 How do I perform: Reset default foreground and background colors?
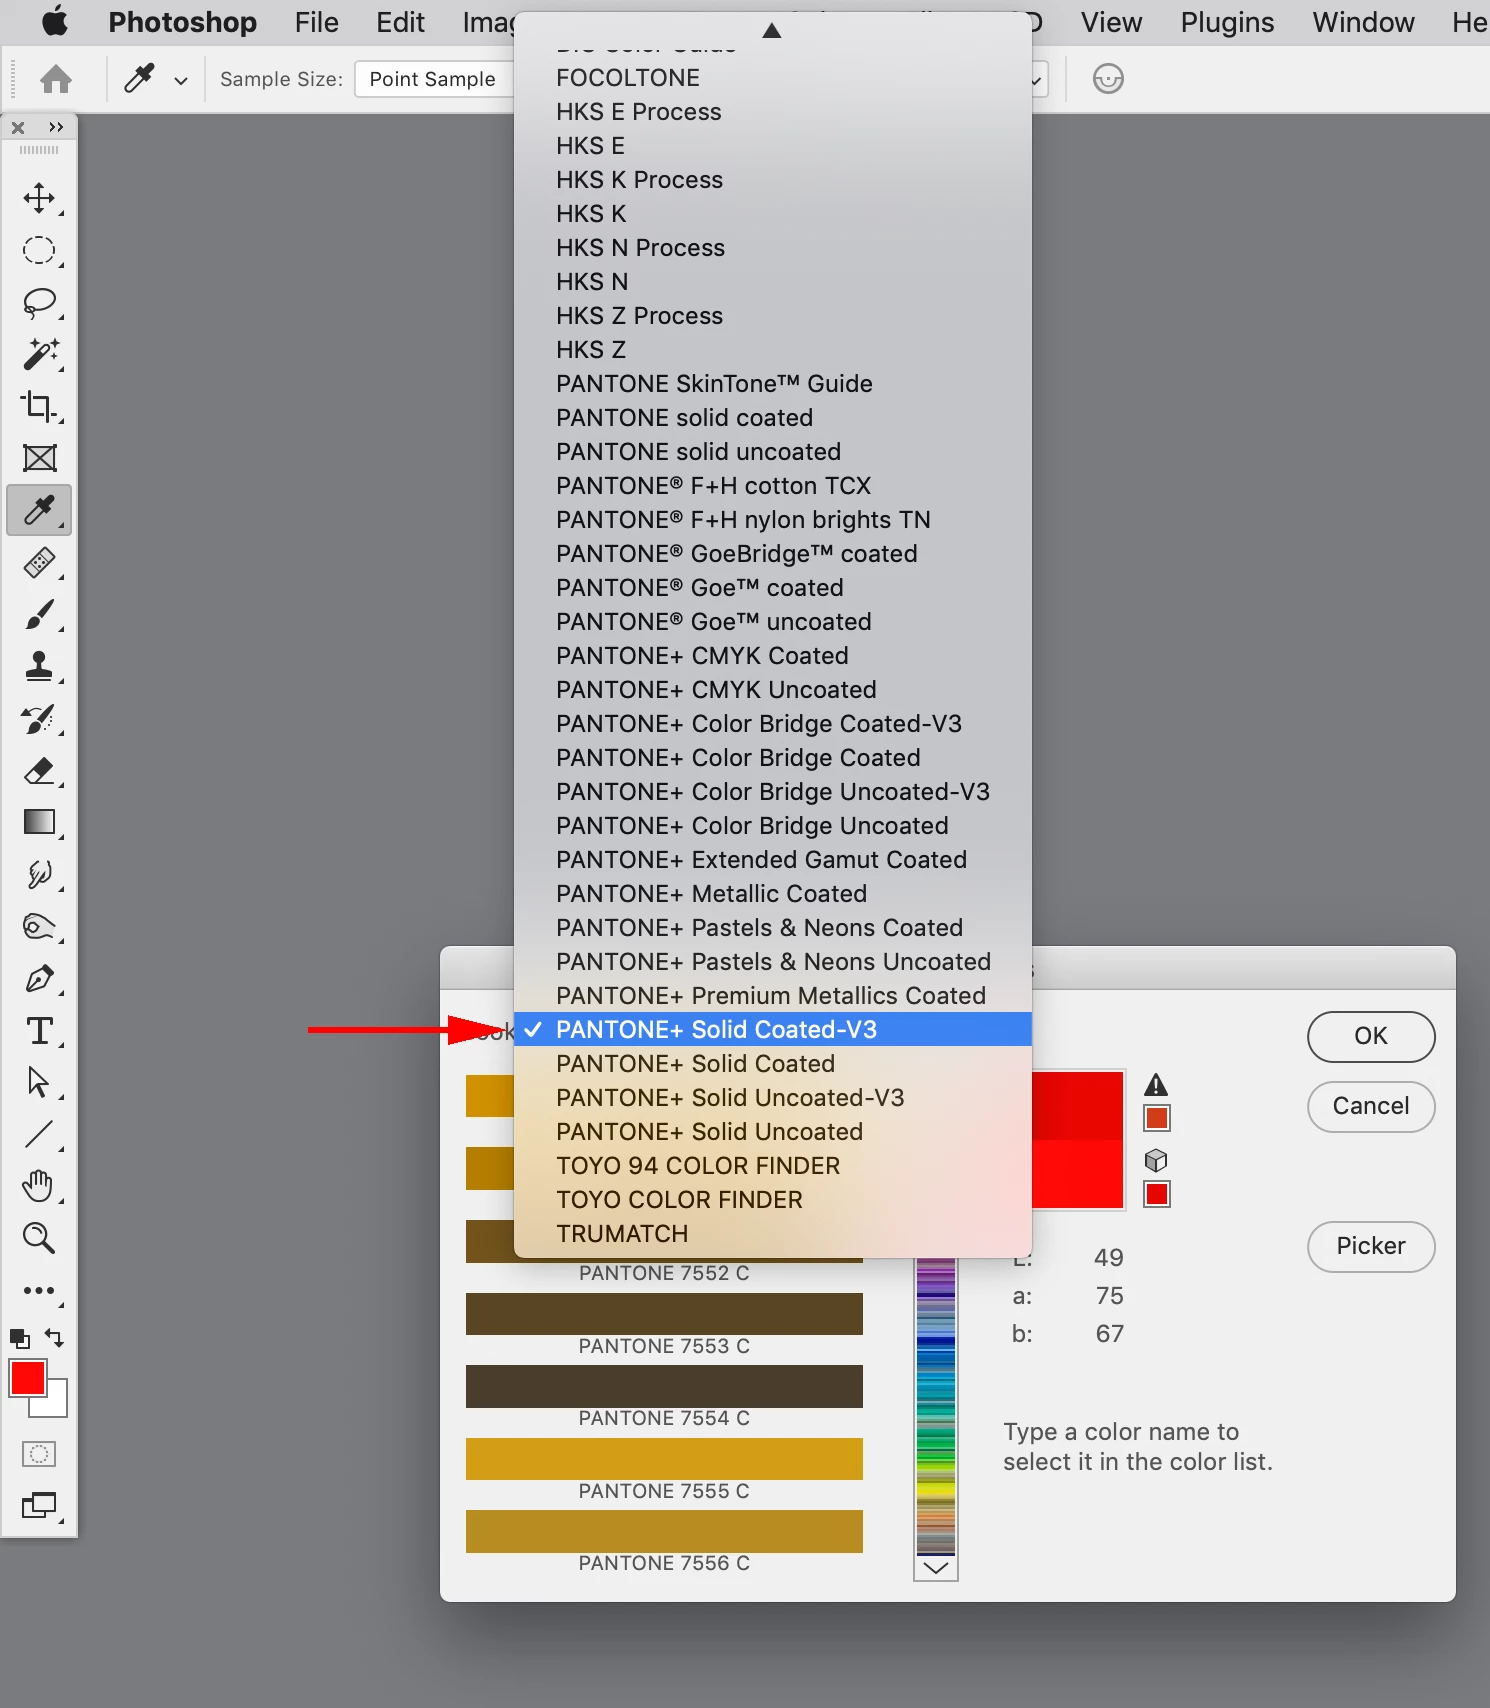point(19,1338)
